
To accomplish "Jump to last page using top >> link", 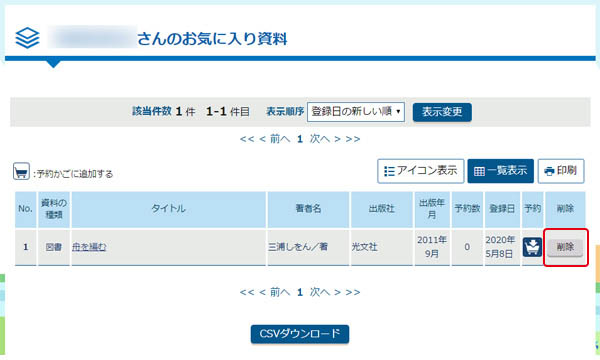I will [x=353, y=139].
